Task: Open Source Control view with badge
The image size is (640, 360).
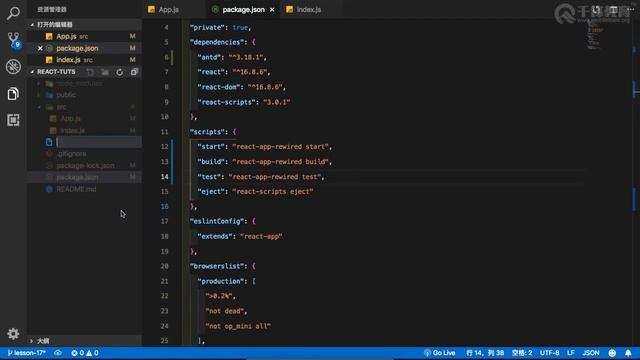Action: (x=13, y=40)
